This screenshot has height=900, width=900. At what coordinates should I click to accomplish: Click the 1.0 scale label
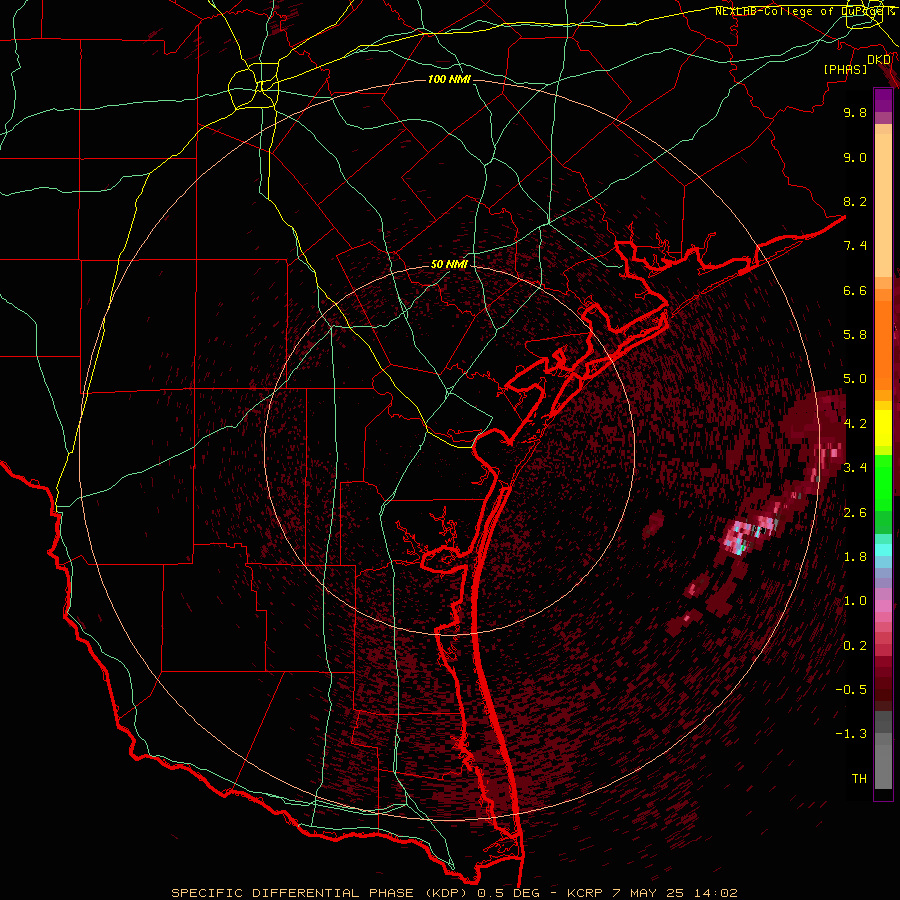(x=855, y=601)
